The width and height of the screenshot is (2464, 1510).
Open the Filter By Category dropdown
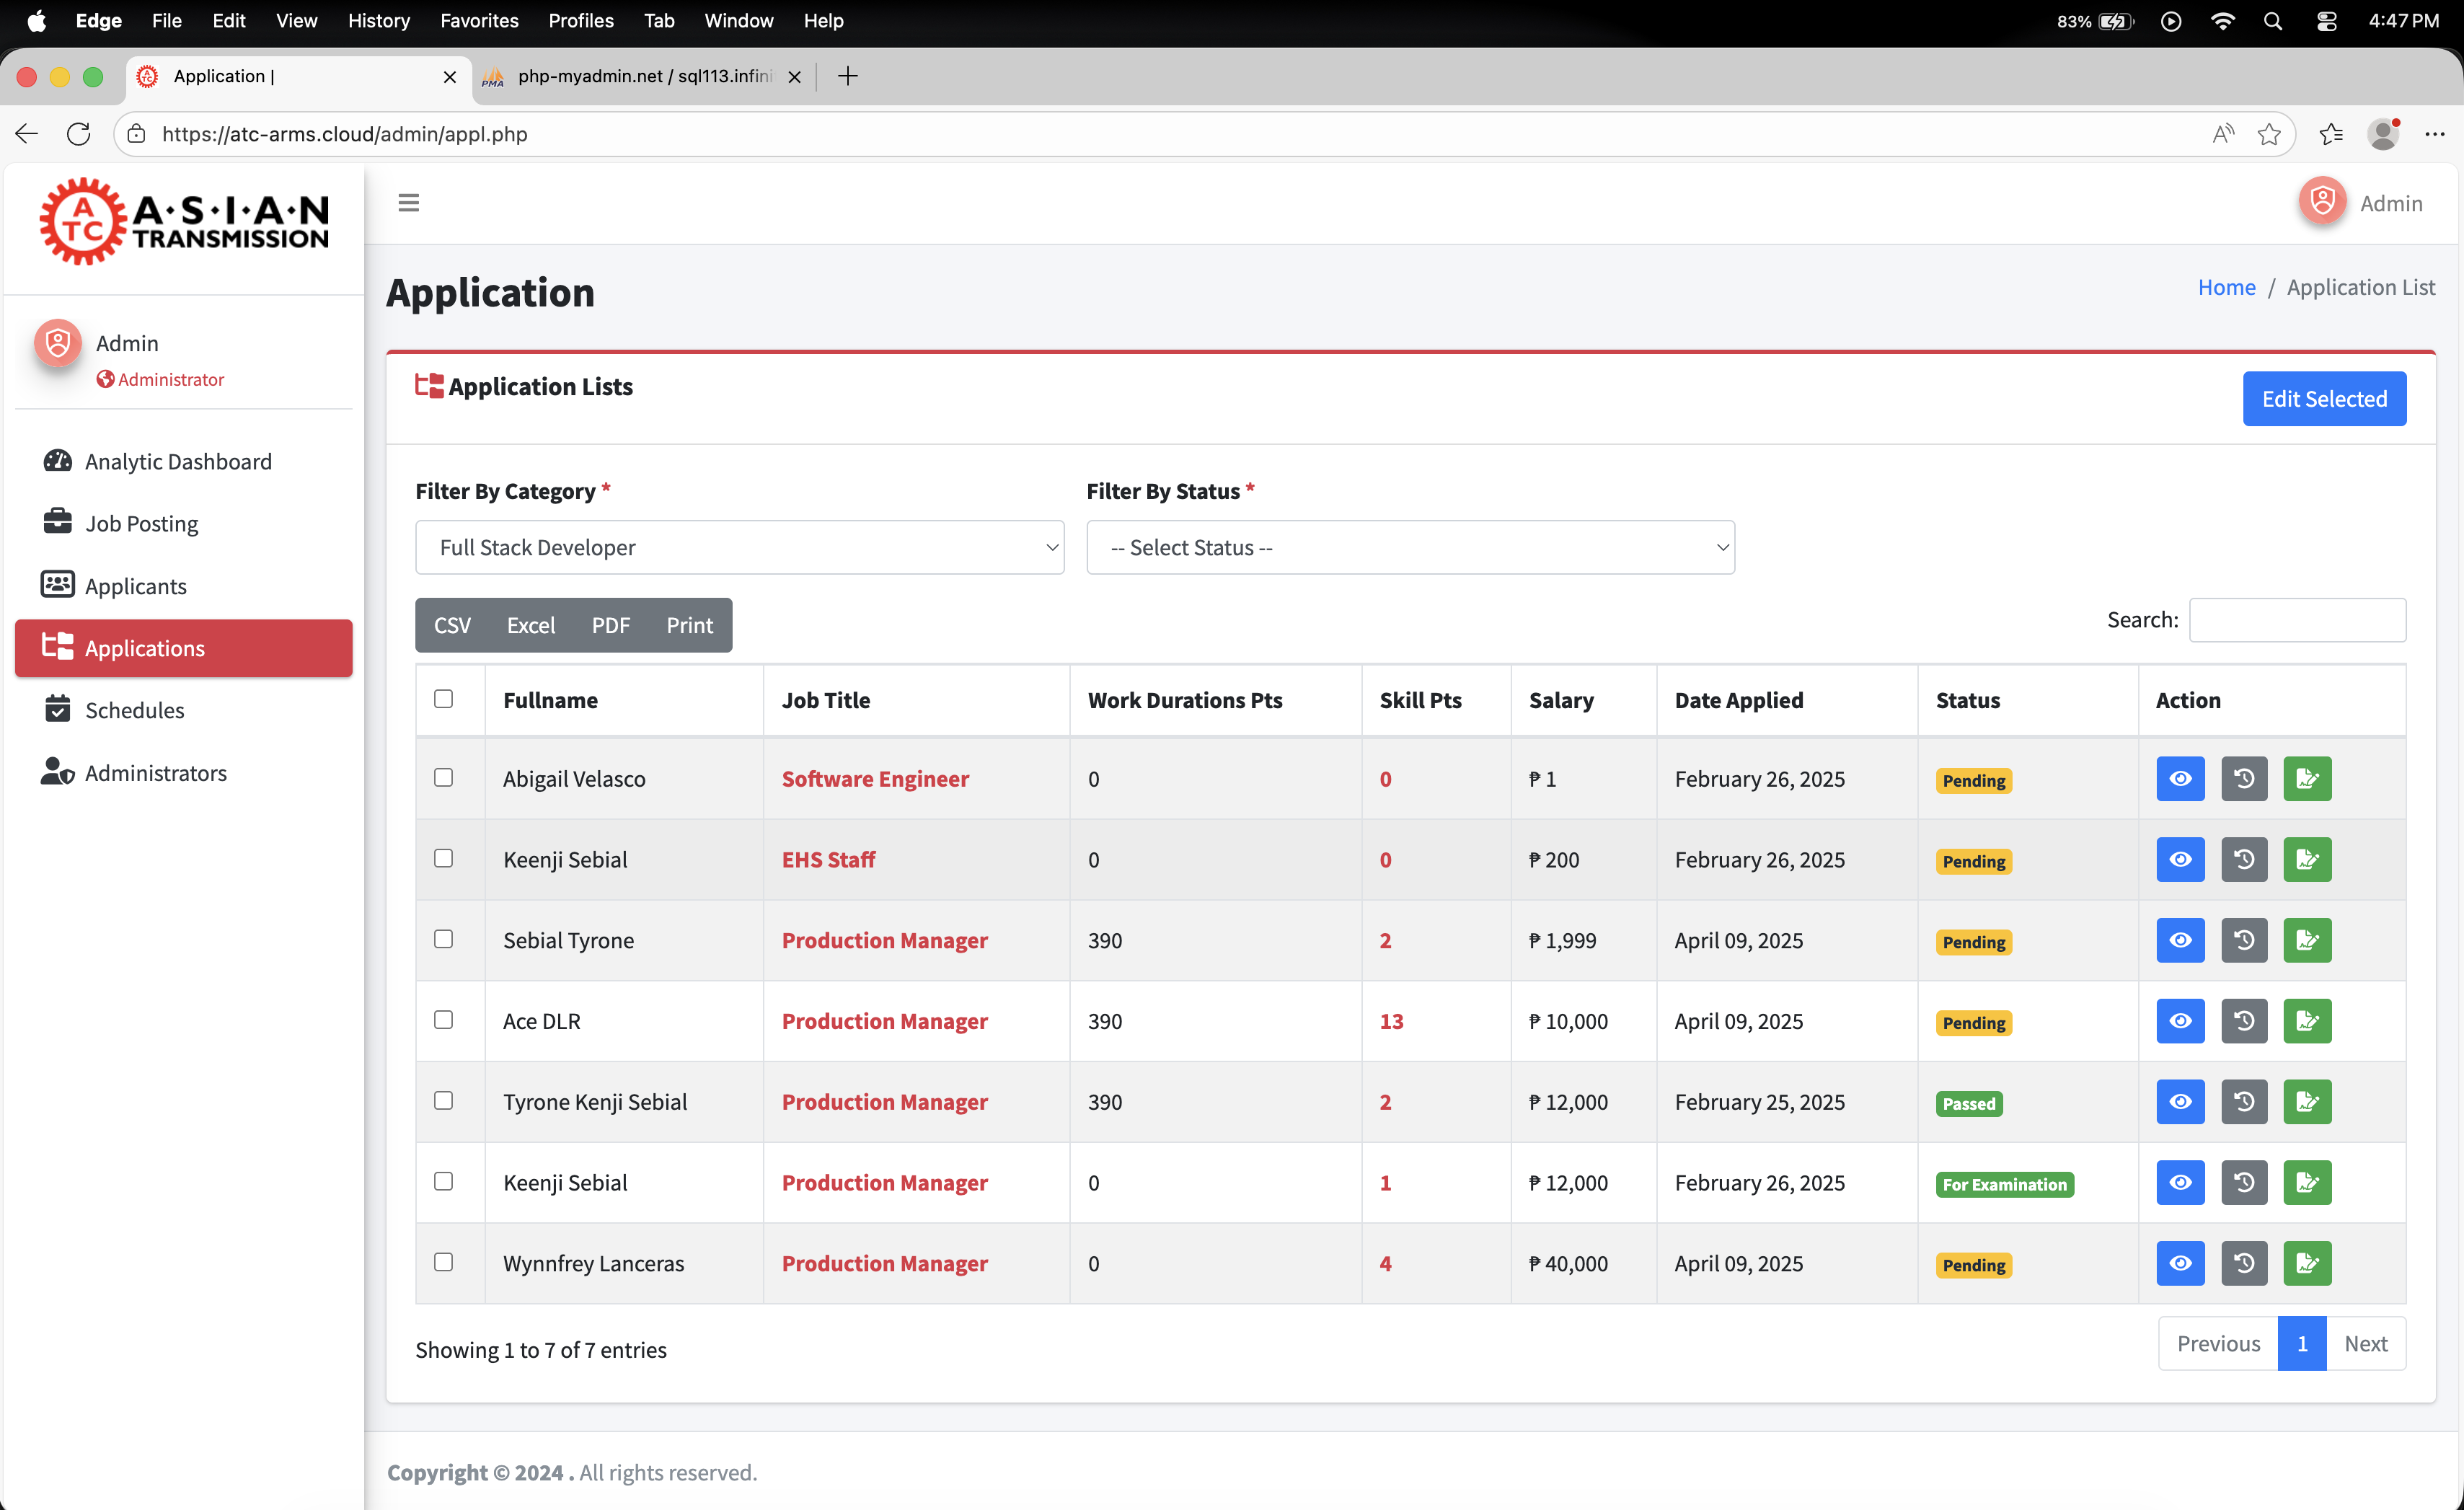pyautogui.click(x=739, y=547)
